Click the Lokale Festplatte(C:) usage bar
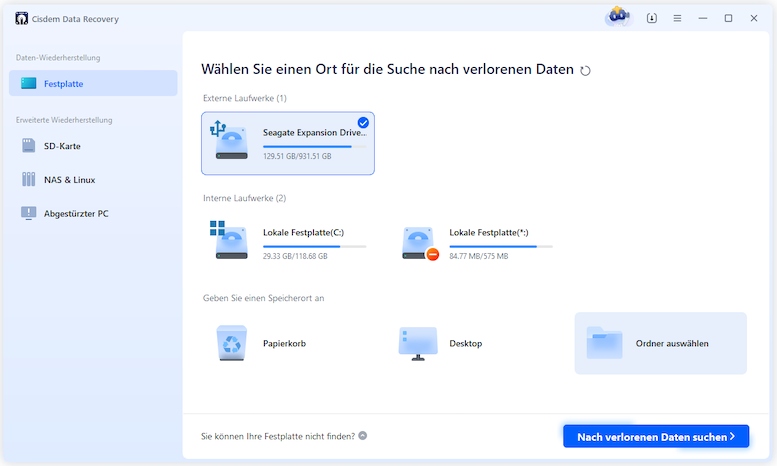Image resolution: width=777 pixels, height=466 pixels. [x=314, y=246]
